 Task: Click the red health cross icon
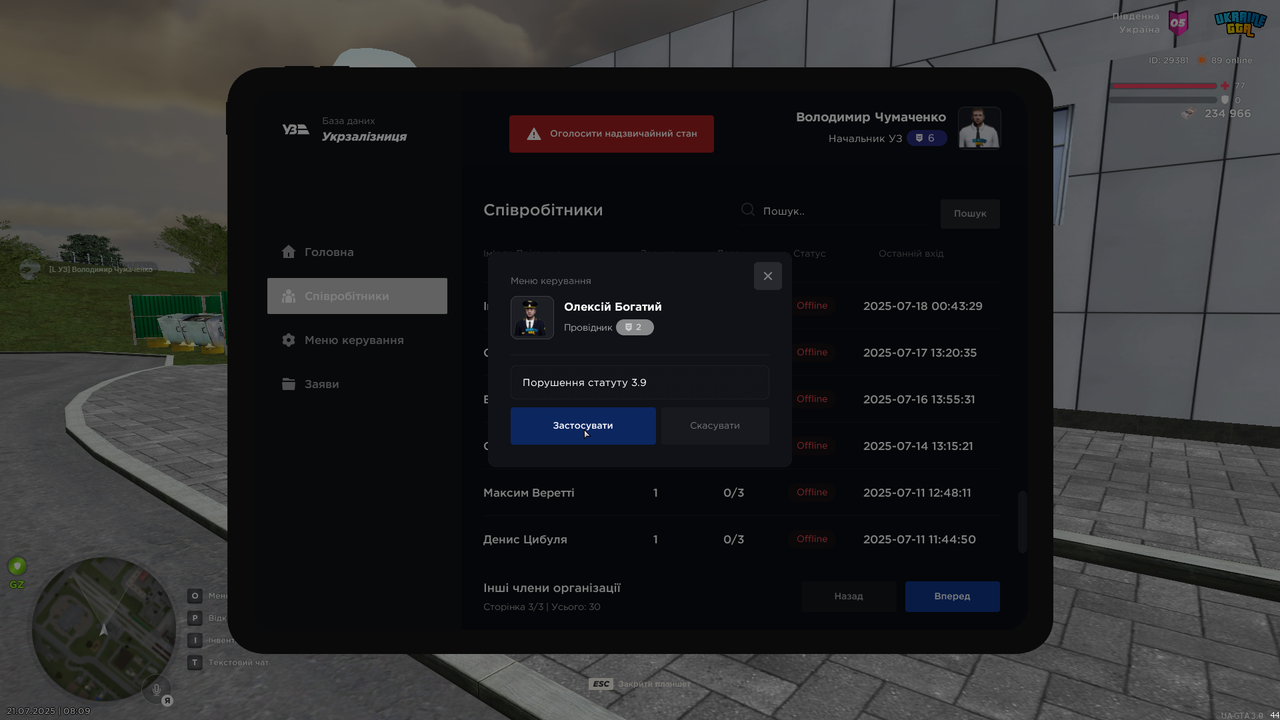1225,86
